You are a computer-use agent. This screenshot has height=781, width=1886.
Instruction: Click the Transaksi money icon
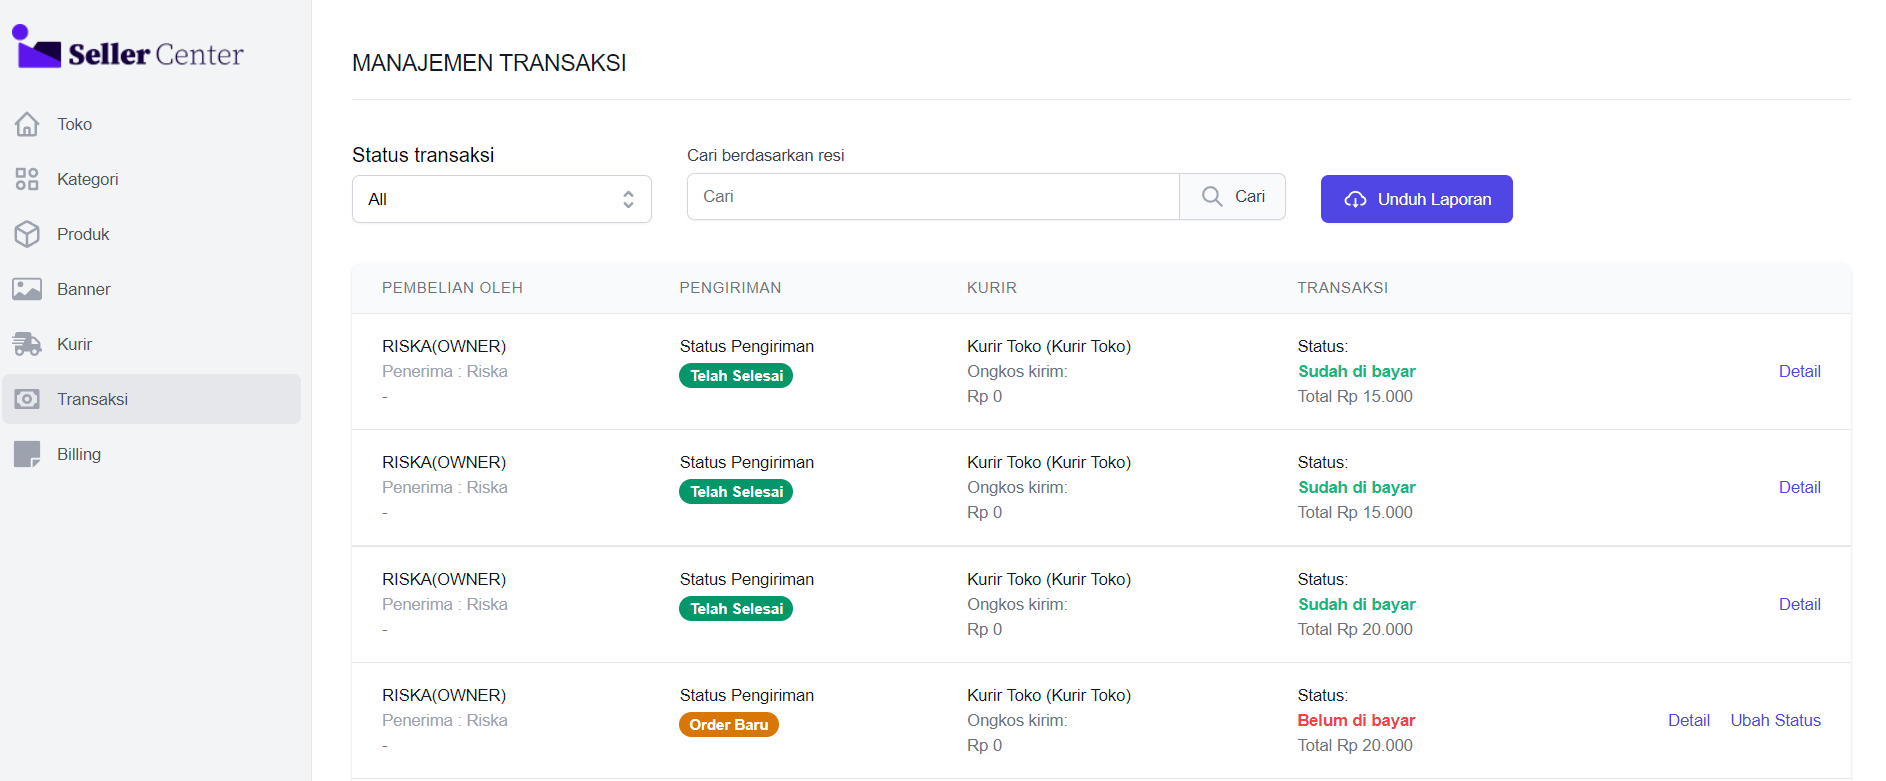[x=27, y=399]
